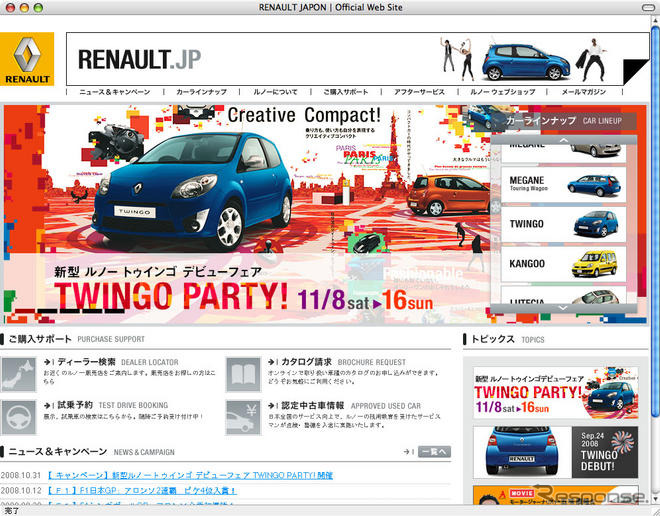Click the yellow Renault diamond logo

(27, 59)
